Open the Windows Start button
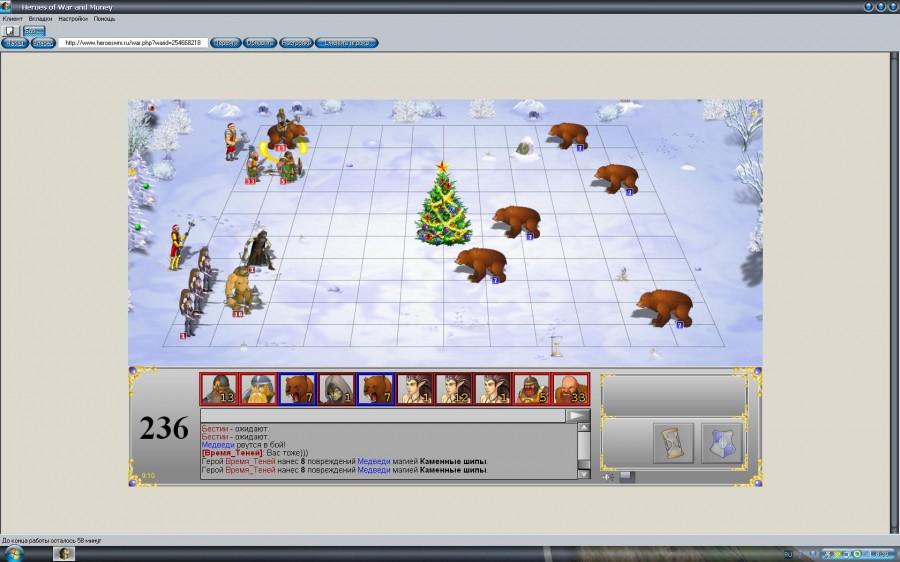 click(x=13, y=554)
